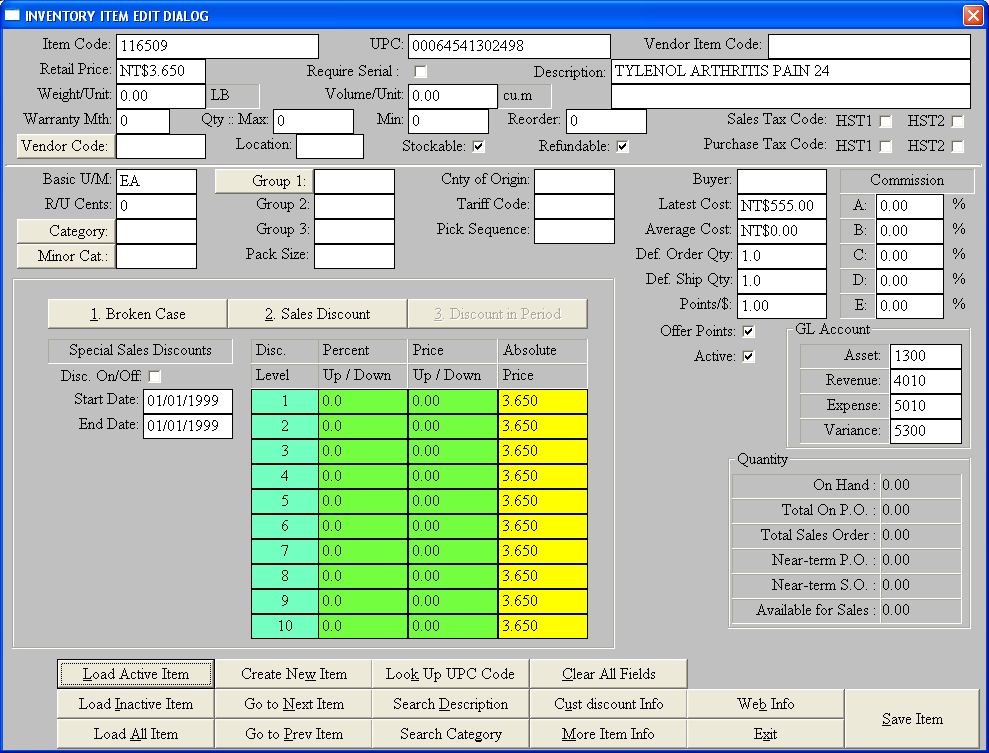
Task: Switch to the Broken Case tab
Action: (138, 314)
